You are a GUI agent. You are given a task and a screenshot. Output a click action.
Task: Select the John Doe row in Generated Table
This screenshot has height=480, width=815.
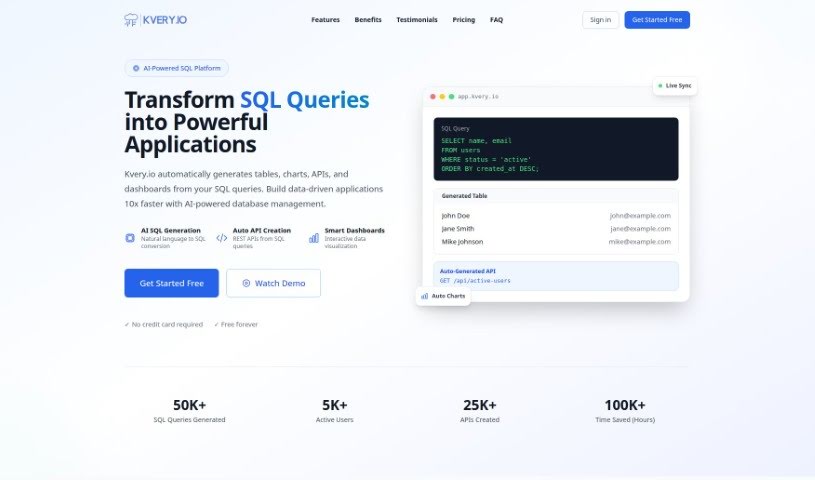tap(555, 215)
